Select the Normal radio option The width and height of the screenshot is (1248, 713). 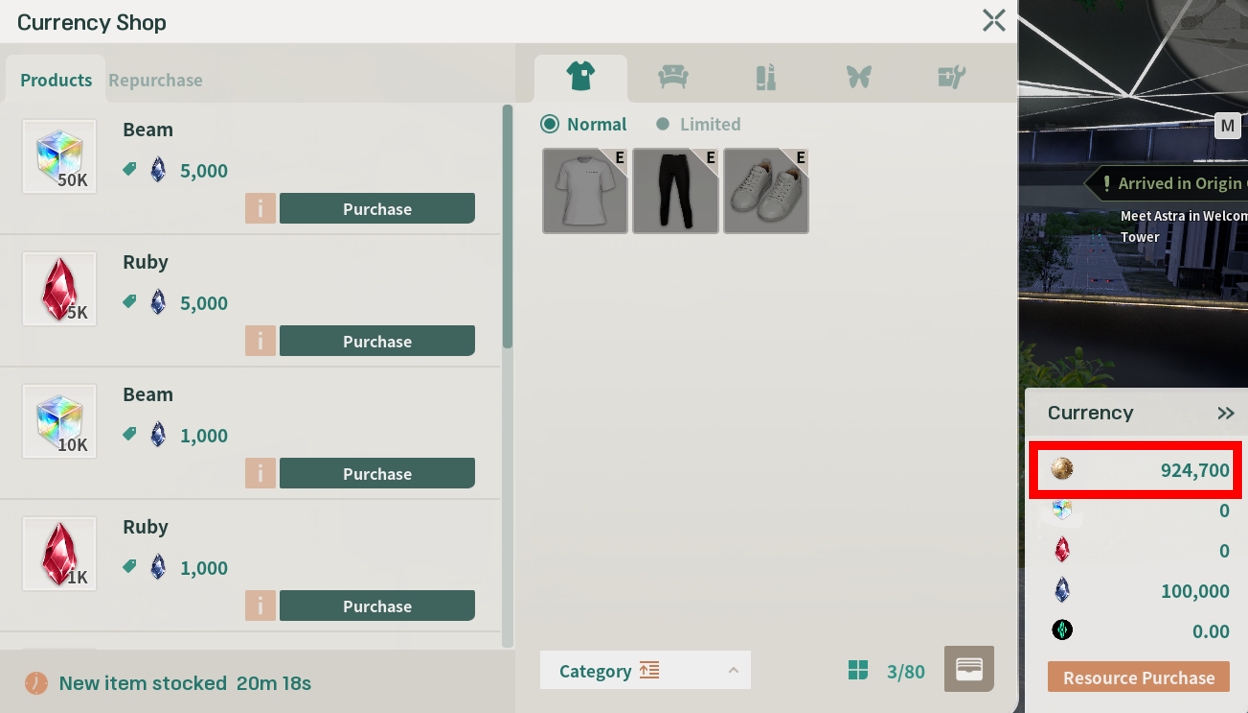click(550, 124)
